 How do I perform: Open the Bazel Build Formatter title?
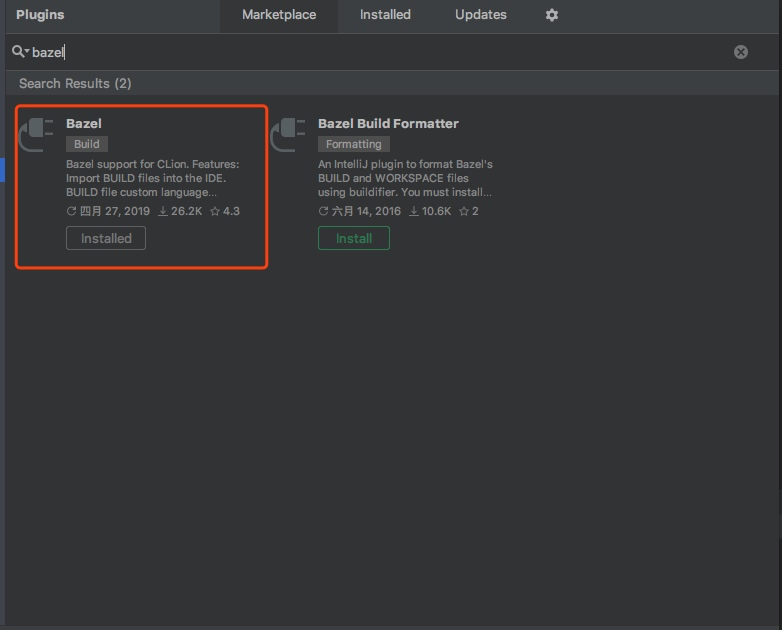click(x=388, y=124)
